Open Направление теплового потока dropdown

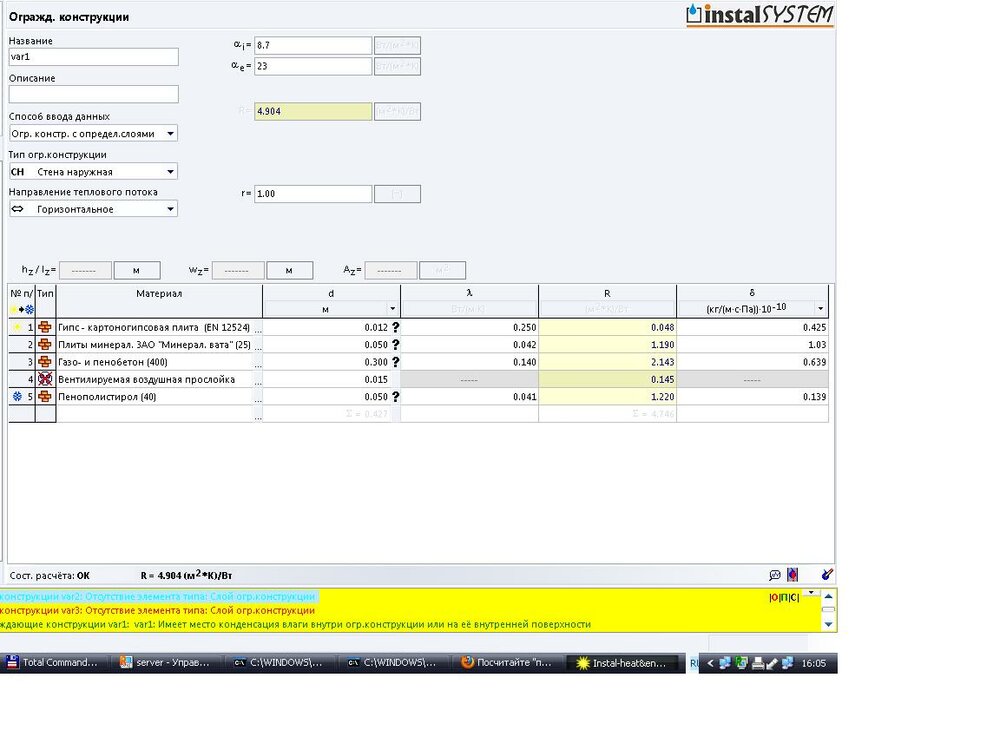click(x=170, y=209)
